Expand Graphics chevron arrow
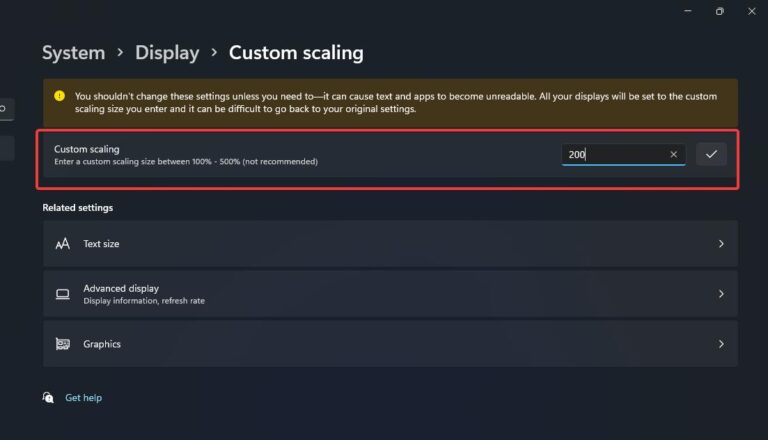The height and width of the screenshot is (440, 768). click(x=721, y=344)
